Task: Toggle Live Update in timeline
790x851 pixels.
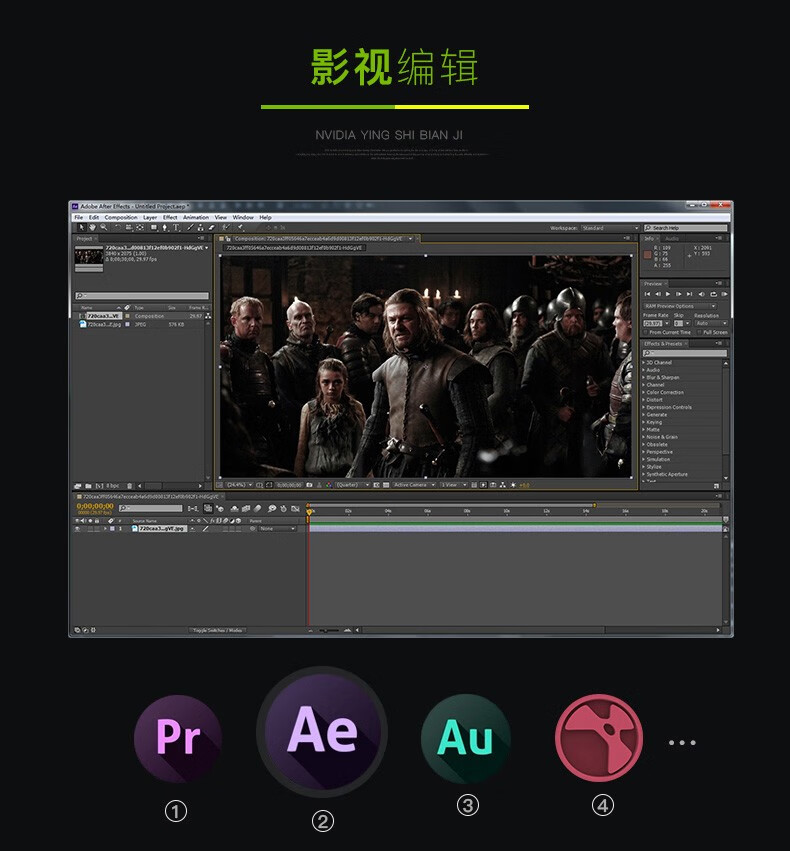Action: [207, 509]
